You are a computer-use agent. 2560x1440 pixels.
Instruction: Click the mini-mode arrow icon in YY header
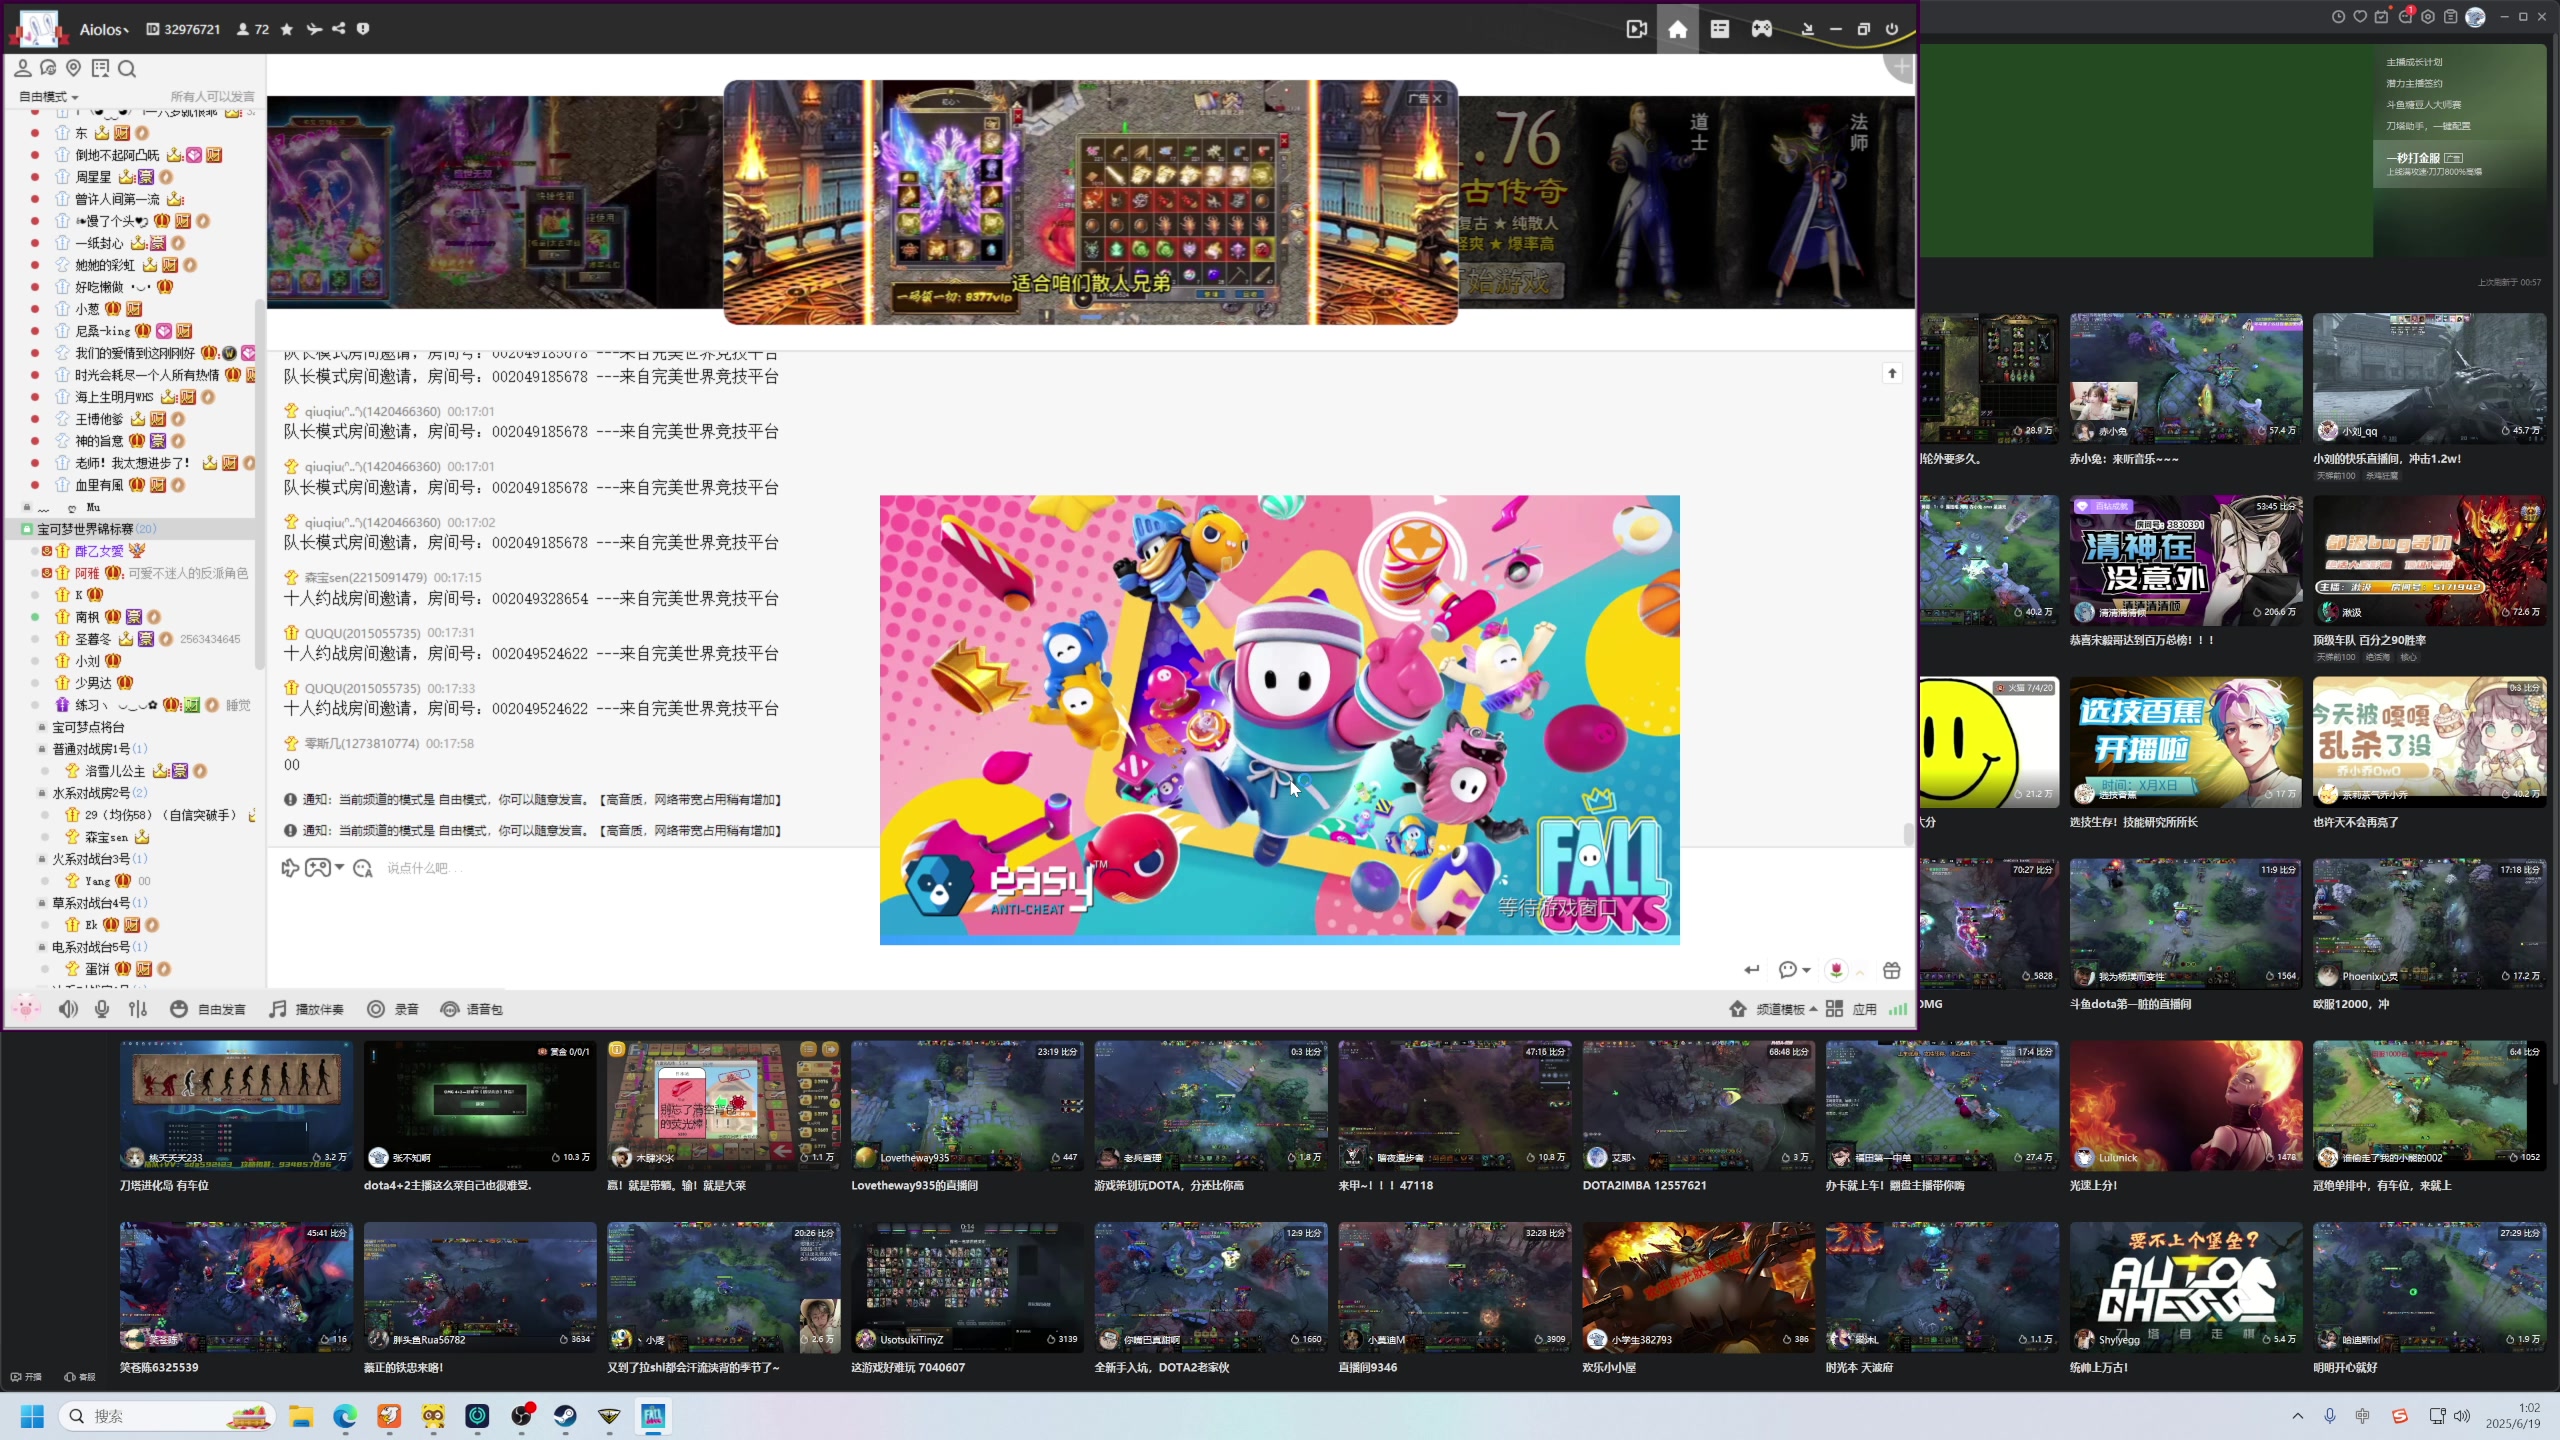(x=1808, y=29)
